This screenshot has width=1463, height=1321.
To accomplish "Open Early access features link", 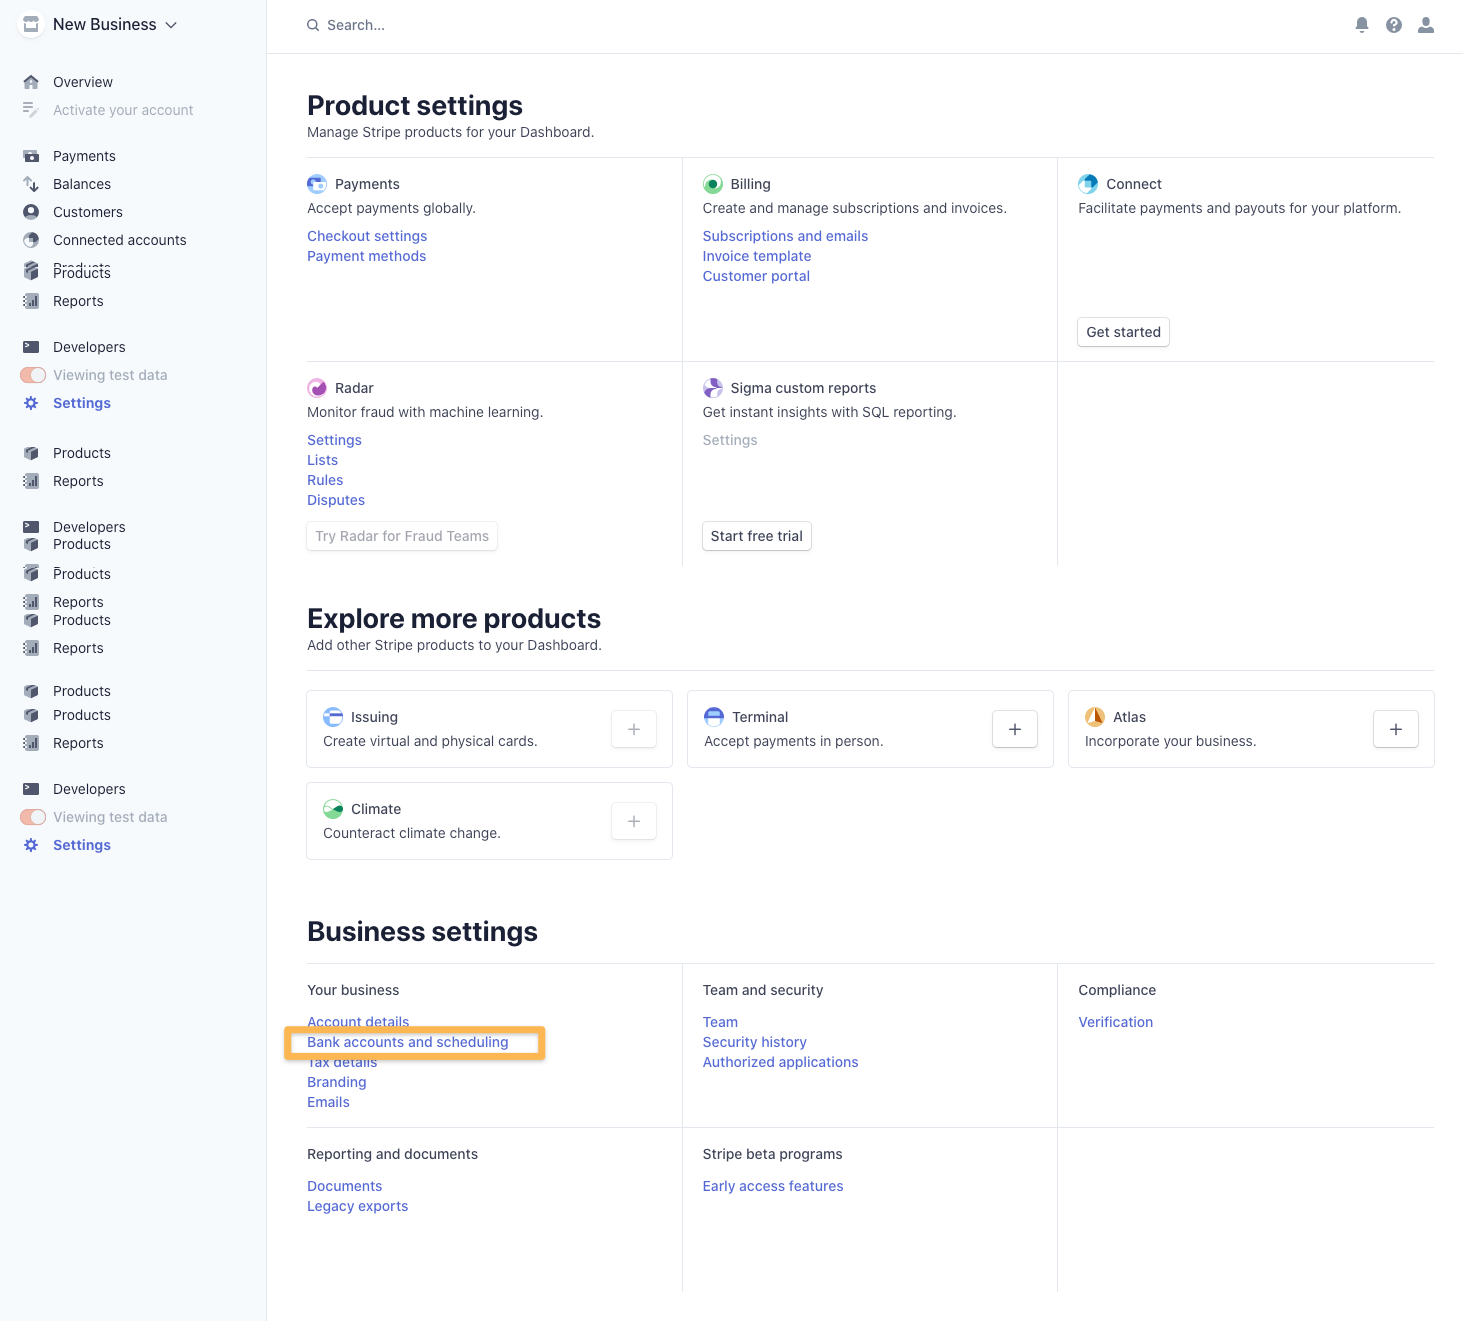I will click(773, 1186).
